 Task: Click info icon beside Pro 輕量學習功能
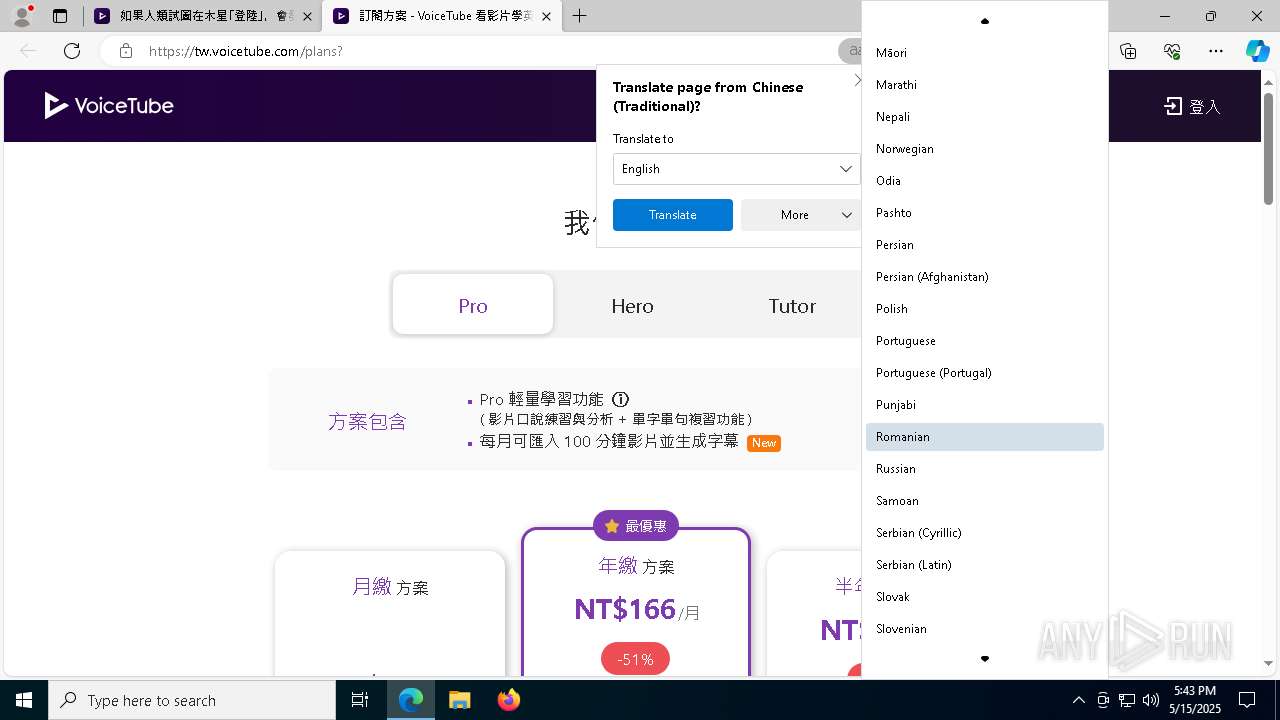(620, 399)
